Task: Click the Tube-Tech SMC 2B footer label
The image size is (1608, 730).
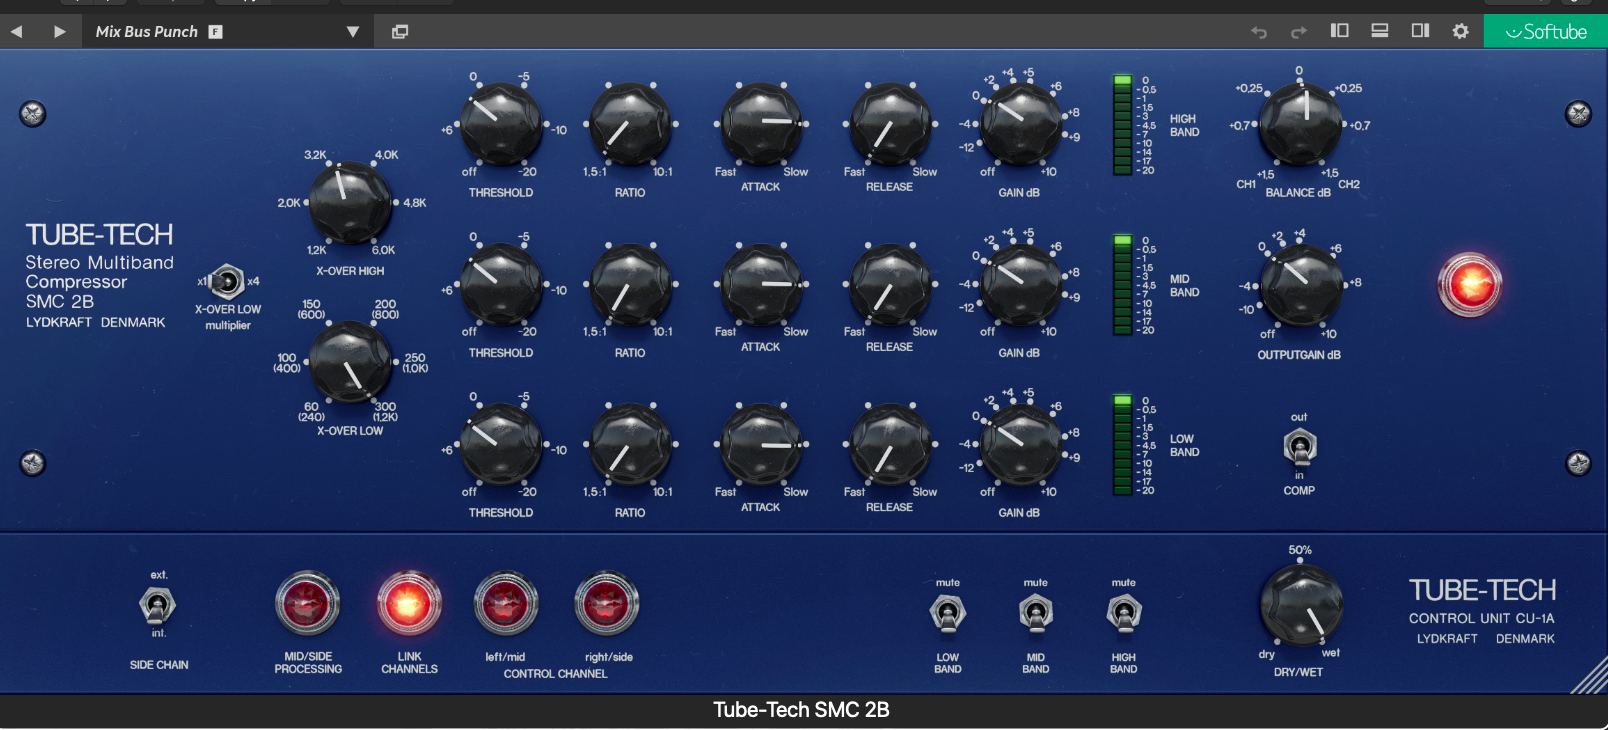Action: [x=801, y=710]
